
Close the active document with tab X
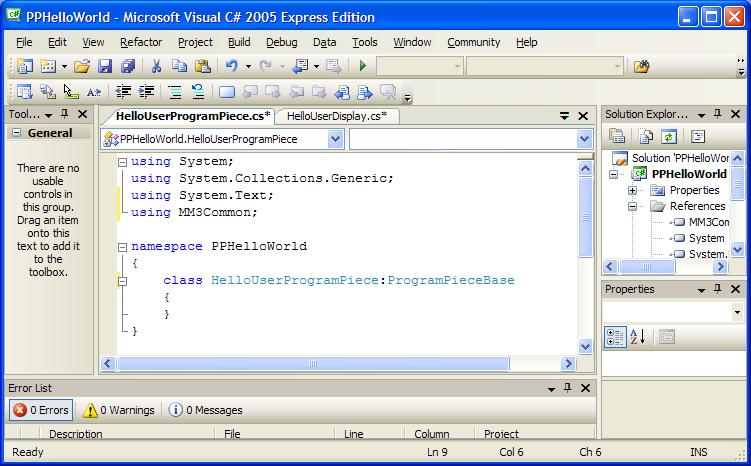tap(583, 115)
